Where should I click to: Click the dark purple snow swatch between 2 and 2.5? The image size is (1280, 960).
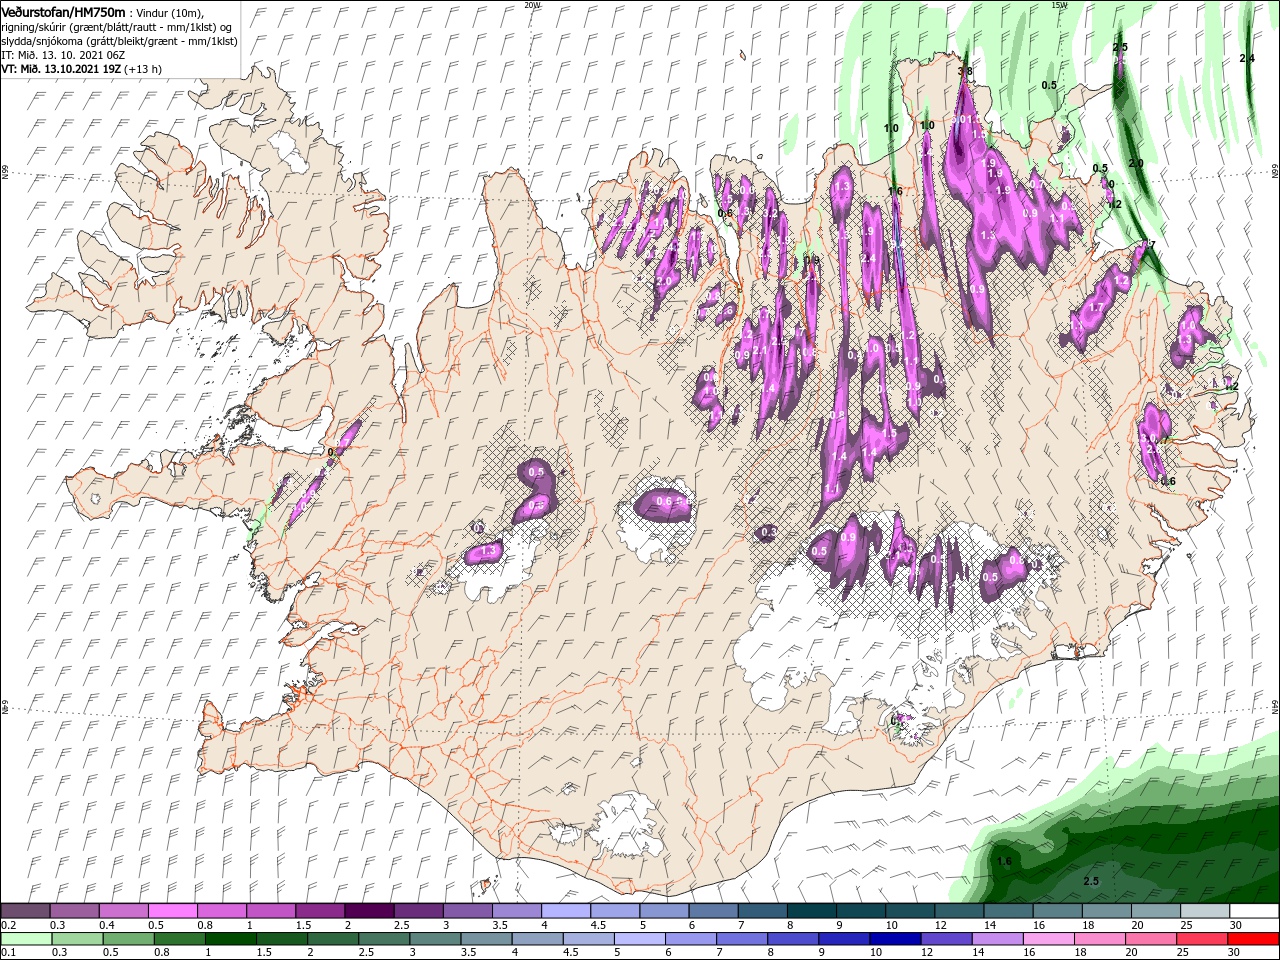pyautogui.click(x=368, y=911)
